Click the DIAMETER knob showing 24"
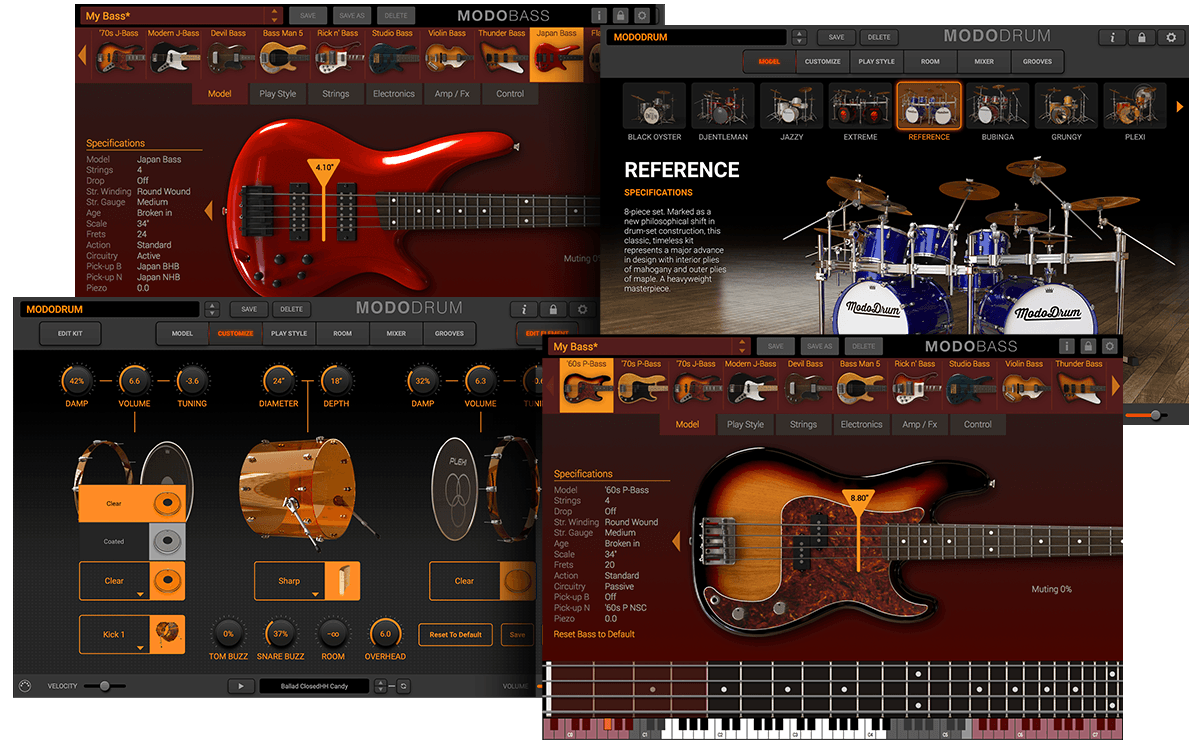This screenshot has height=750, width=1200. click(x=278, y=381)
